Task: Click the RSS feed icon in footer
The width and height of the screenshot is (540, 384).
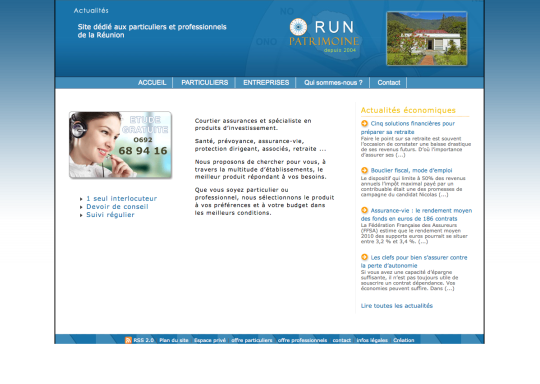Action: pos(128,340)
